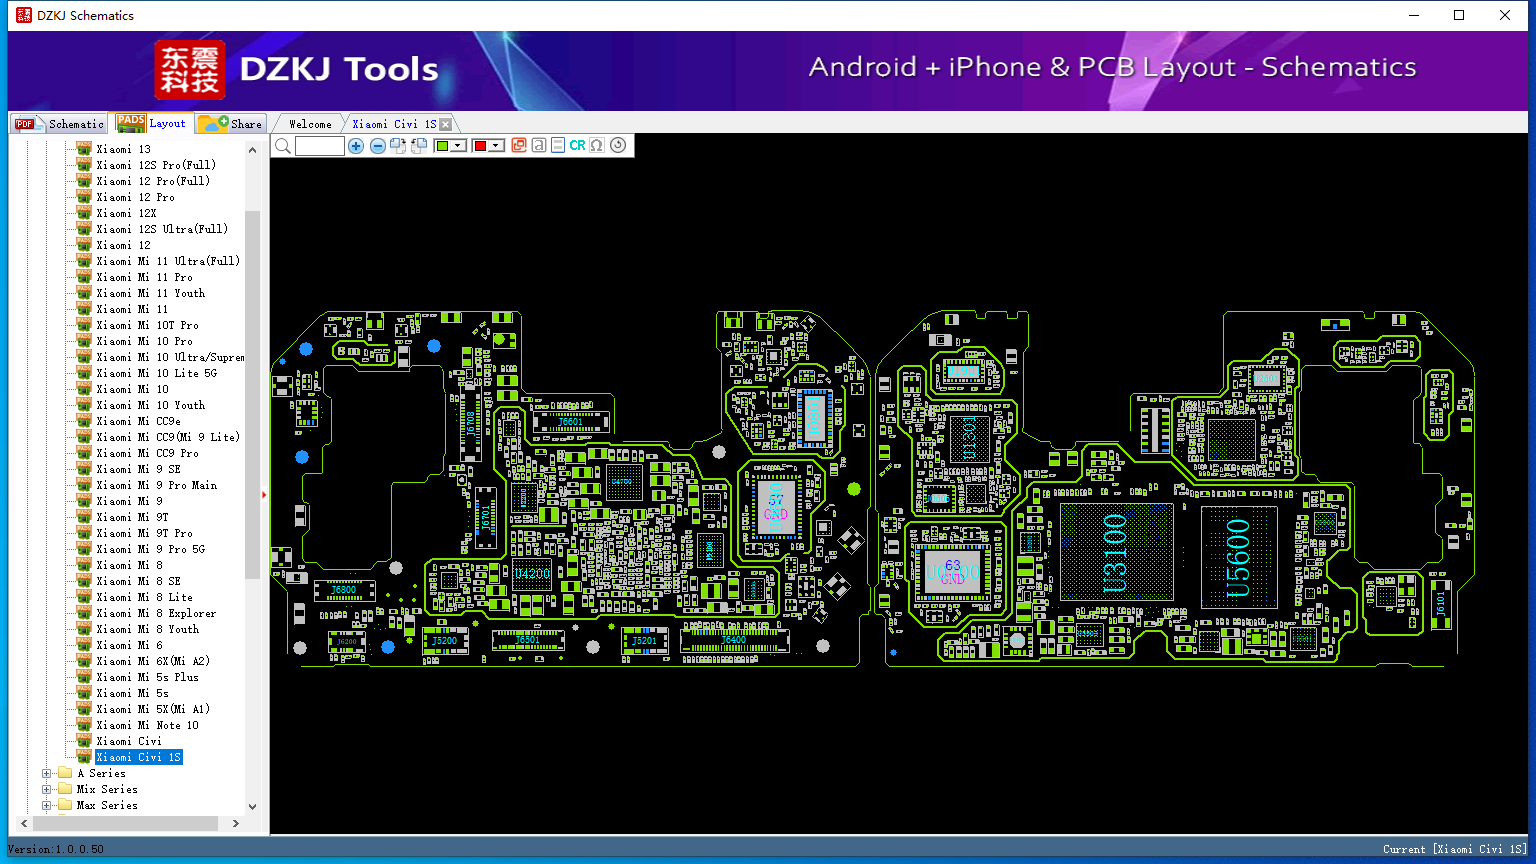Image resolution: width=1536 pixels, height=864 pixels.
Task: Select Xiaomi Mi Note 10 in the tree
Action: point(147,725)
